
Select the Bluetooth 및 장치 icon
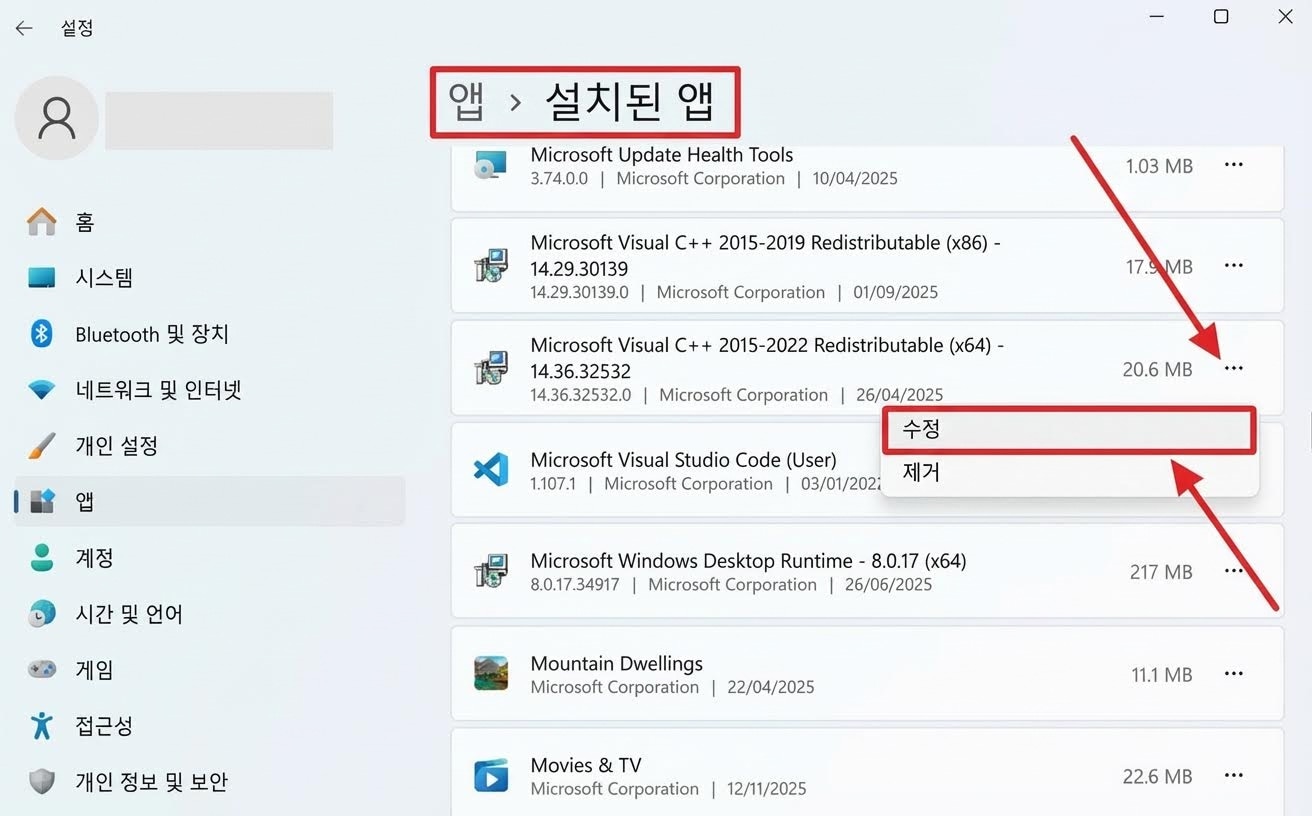pos(41,334)
